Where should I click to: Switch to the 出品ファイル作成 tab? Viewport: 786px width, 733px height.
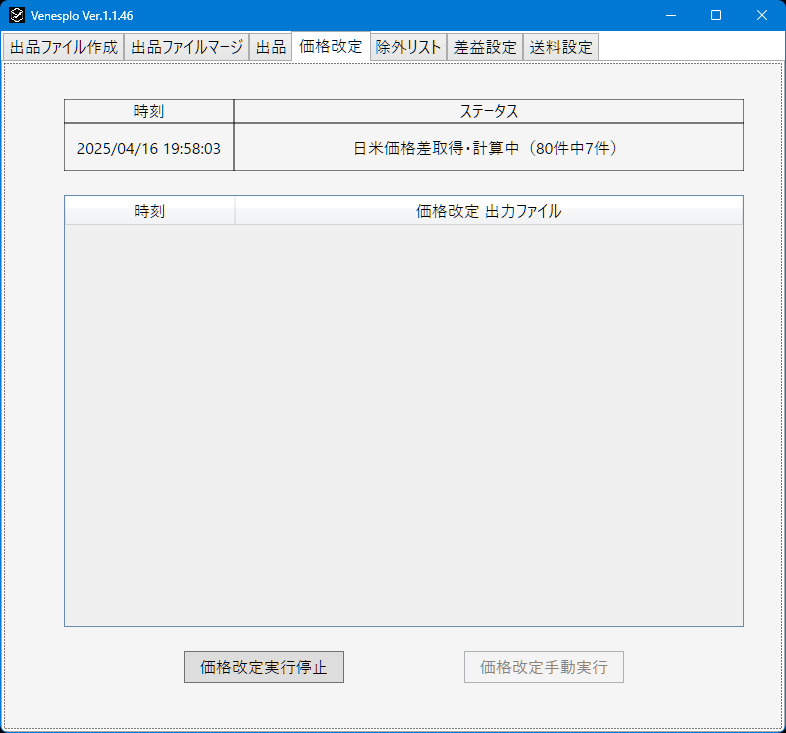pos(64,48)
